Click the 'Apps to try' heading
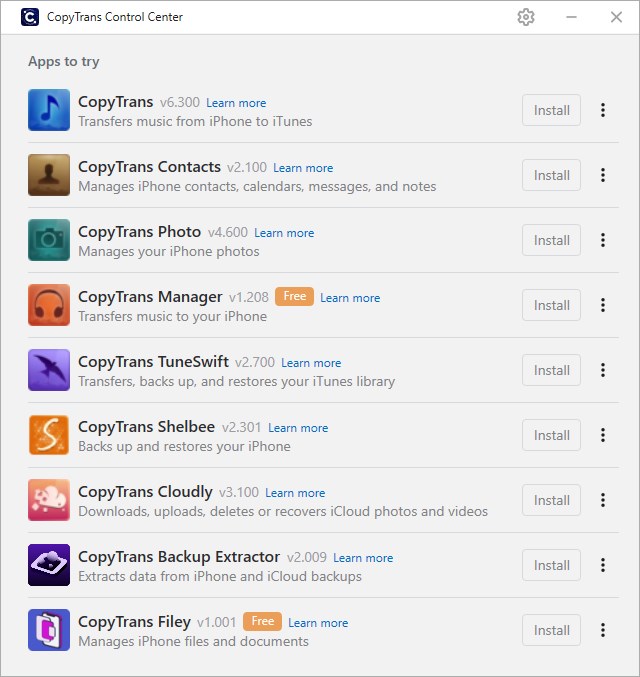The image size is (640, 677). tap(64, 61)
